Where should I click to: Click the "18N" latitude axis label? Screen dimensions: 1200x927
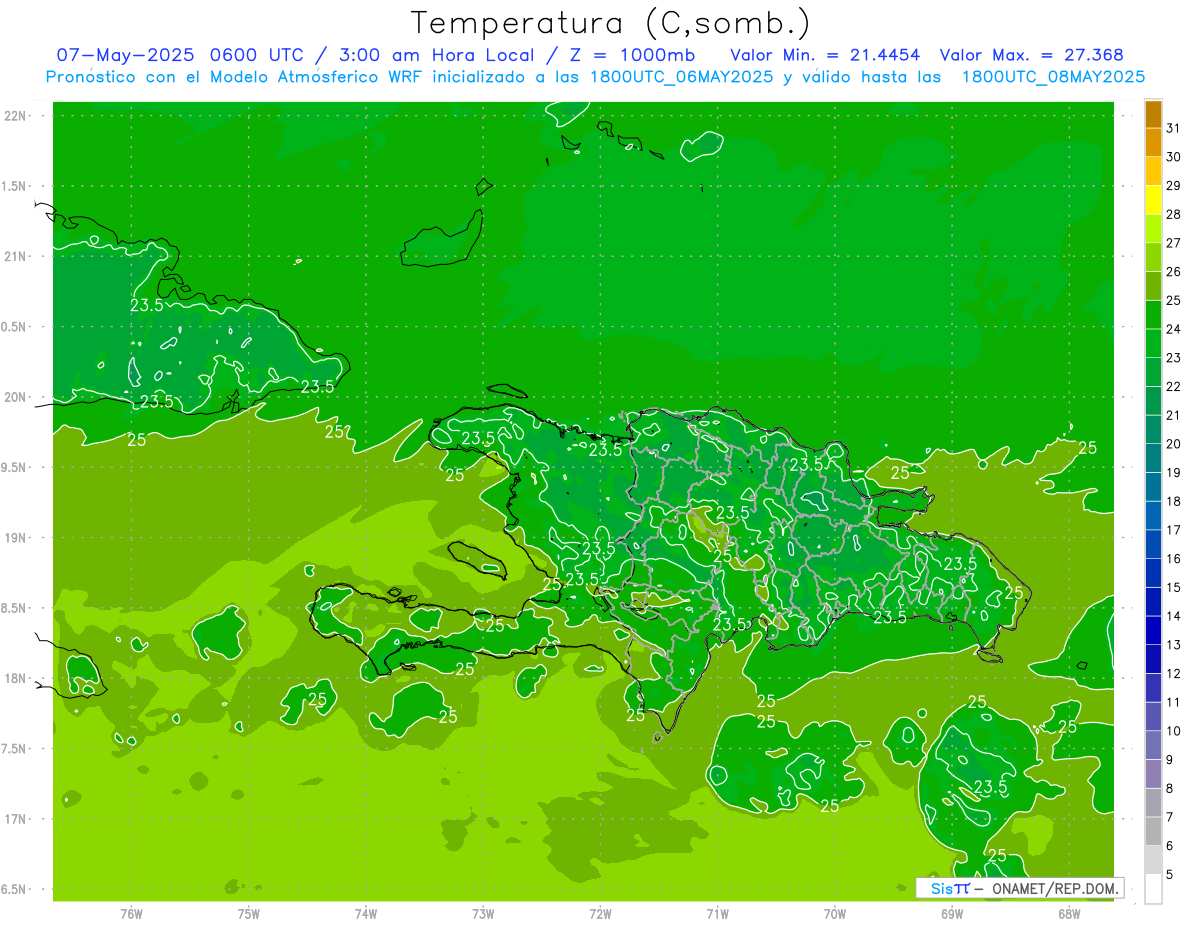(x=16, y=679)
